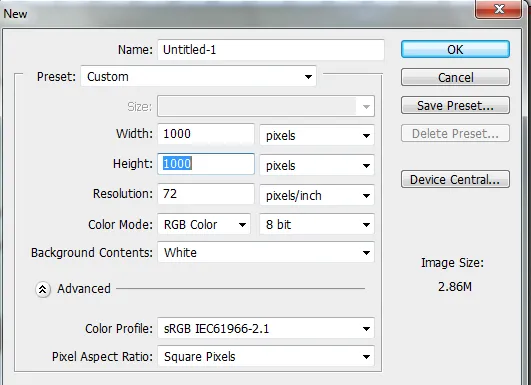Image resolution: width=531 pixels, height=385 pixels.
Task: Open the Resolution pixels/inch dropdown
Action: [x=317, y=195]
